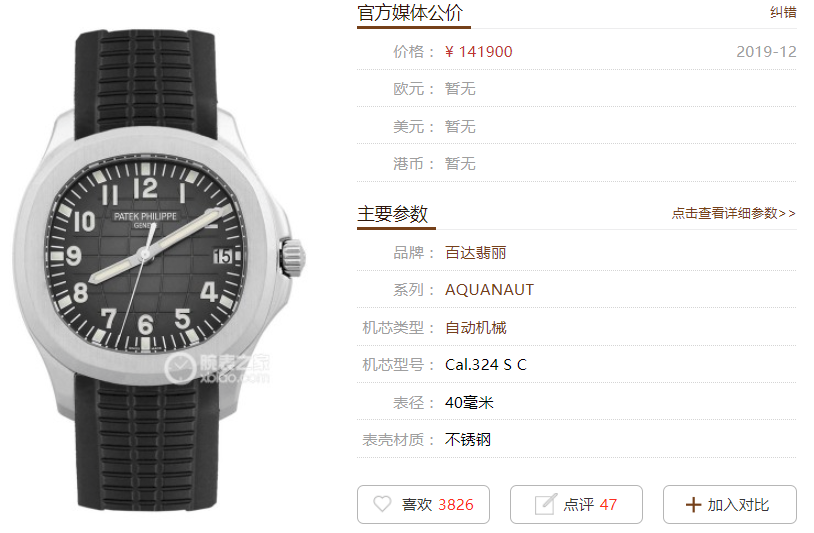Select the 主要参数 section heading
Screen dimensions: 814x533
pos(392,213)
